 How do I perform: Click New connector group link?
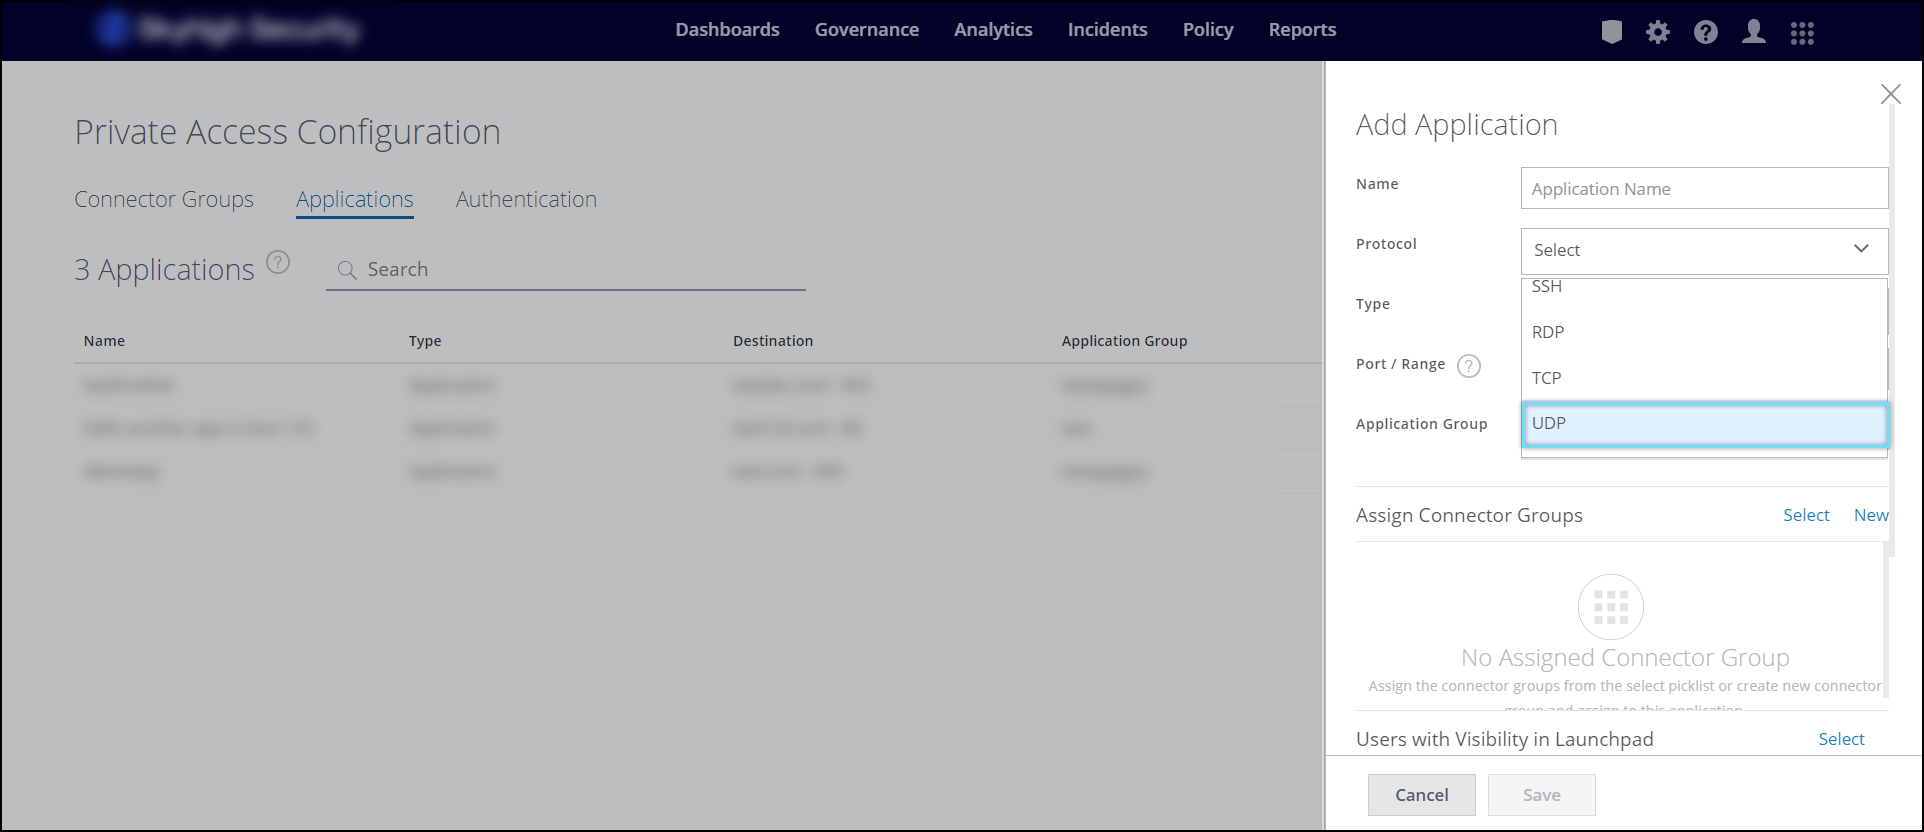point(1871,515)
